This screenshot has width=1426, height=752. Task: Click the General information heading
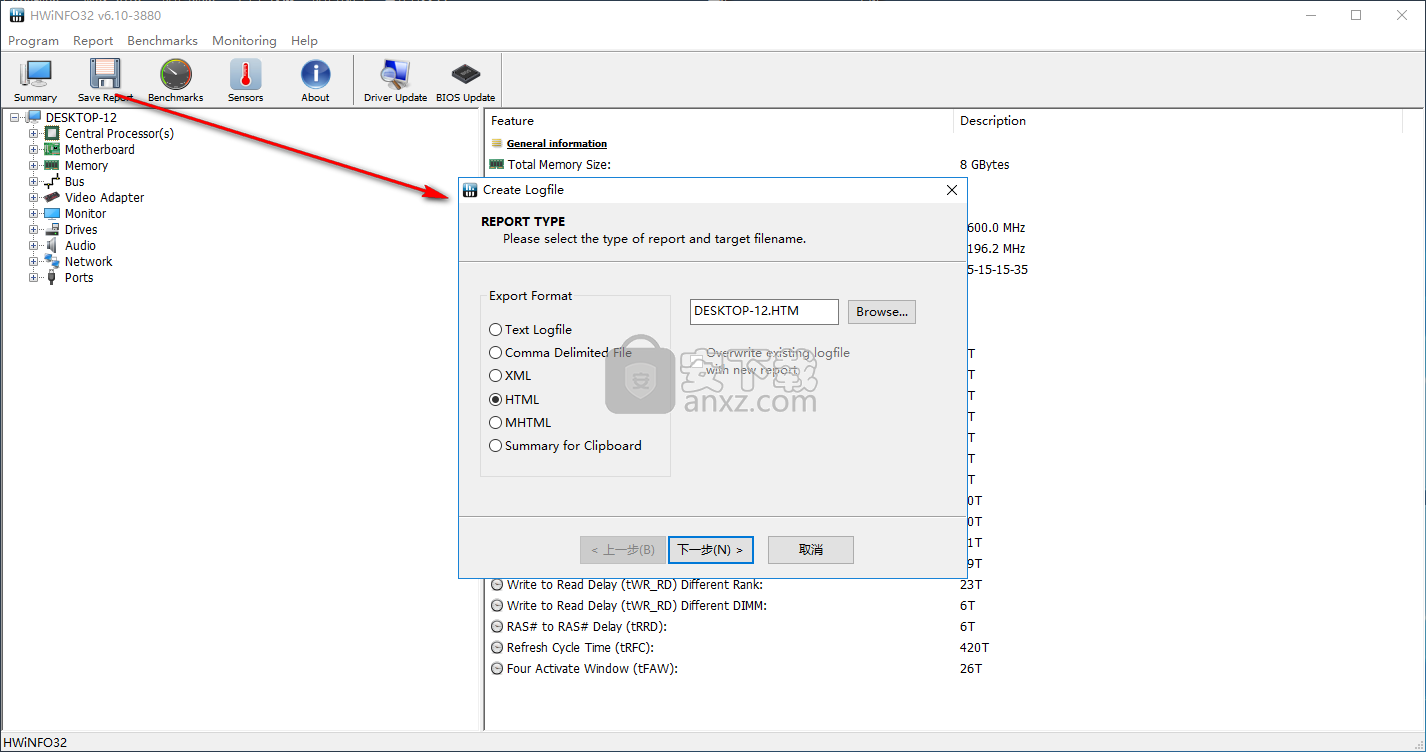pos(557,143)
